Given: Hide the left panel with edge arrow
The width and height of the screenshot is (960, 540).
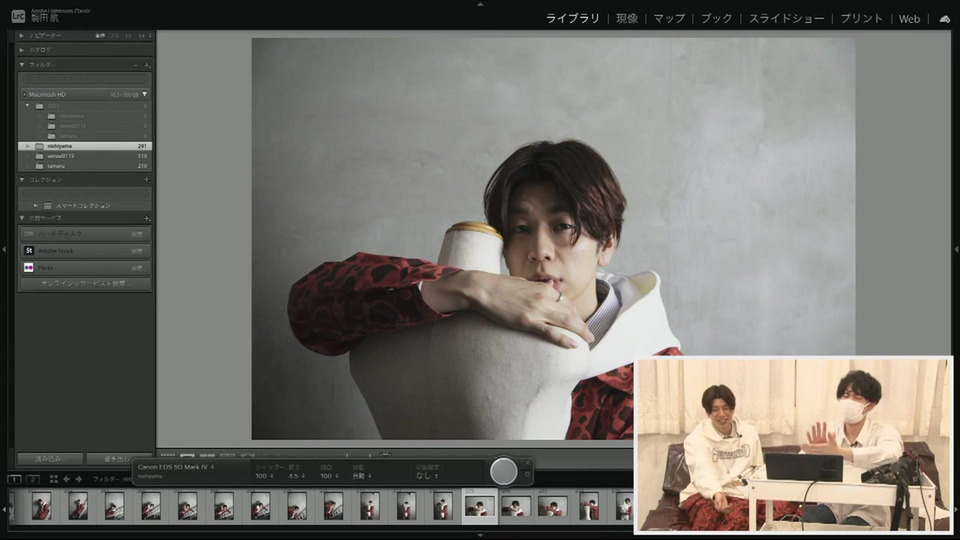Looking at the screenshot, I should [4, 250].
